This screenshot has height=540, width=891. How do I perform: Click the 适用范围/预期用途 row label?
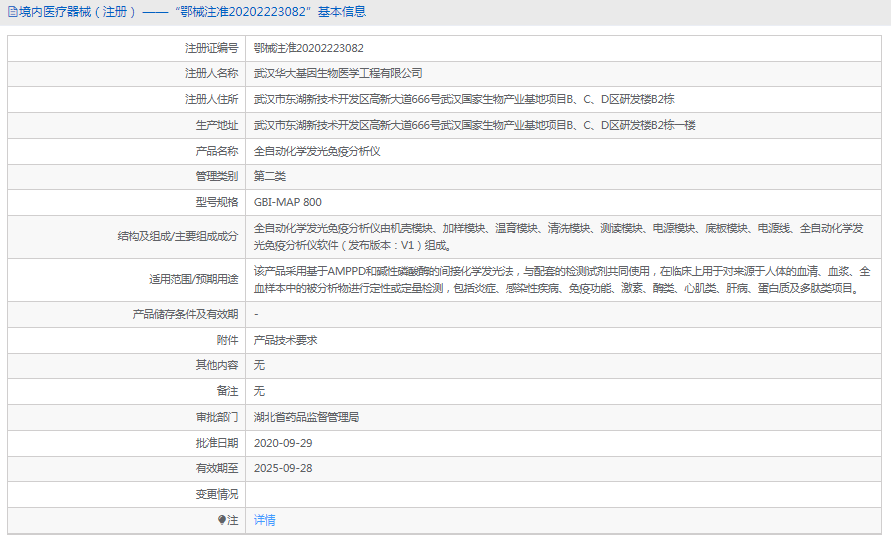point(194,280)
